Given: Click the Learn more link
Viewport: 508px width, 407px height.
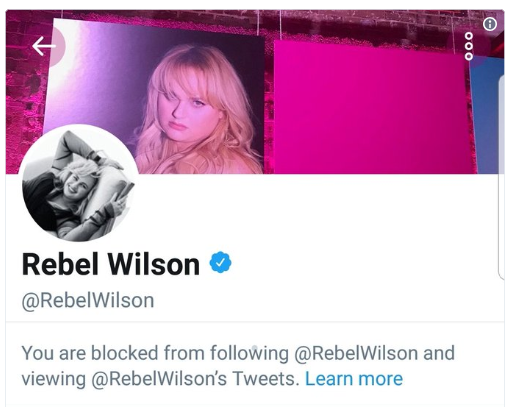Looking at the screenshot, I should coord(354,379).
